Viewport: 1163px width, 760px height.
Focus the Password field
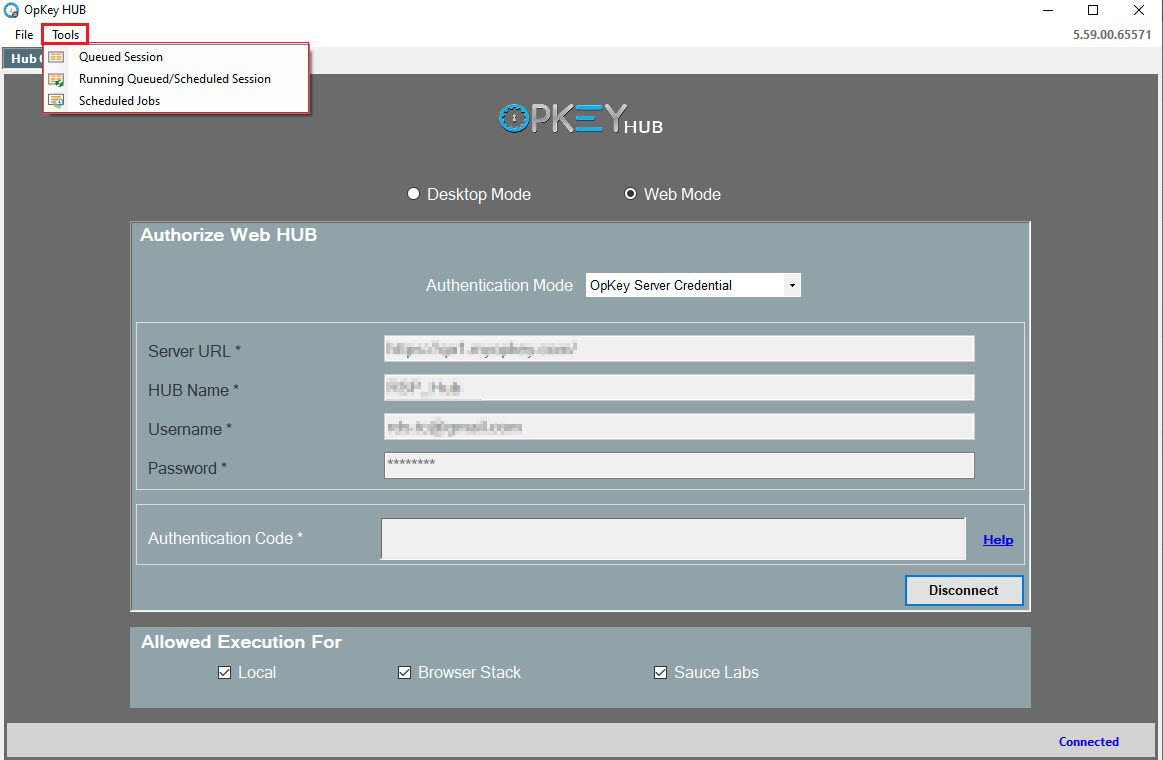(678, 466)
